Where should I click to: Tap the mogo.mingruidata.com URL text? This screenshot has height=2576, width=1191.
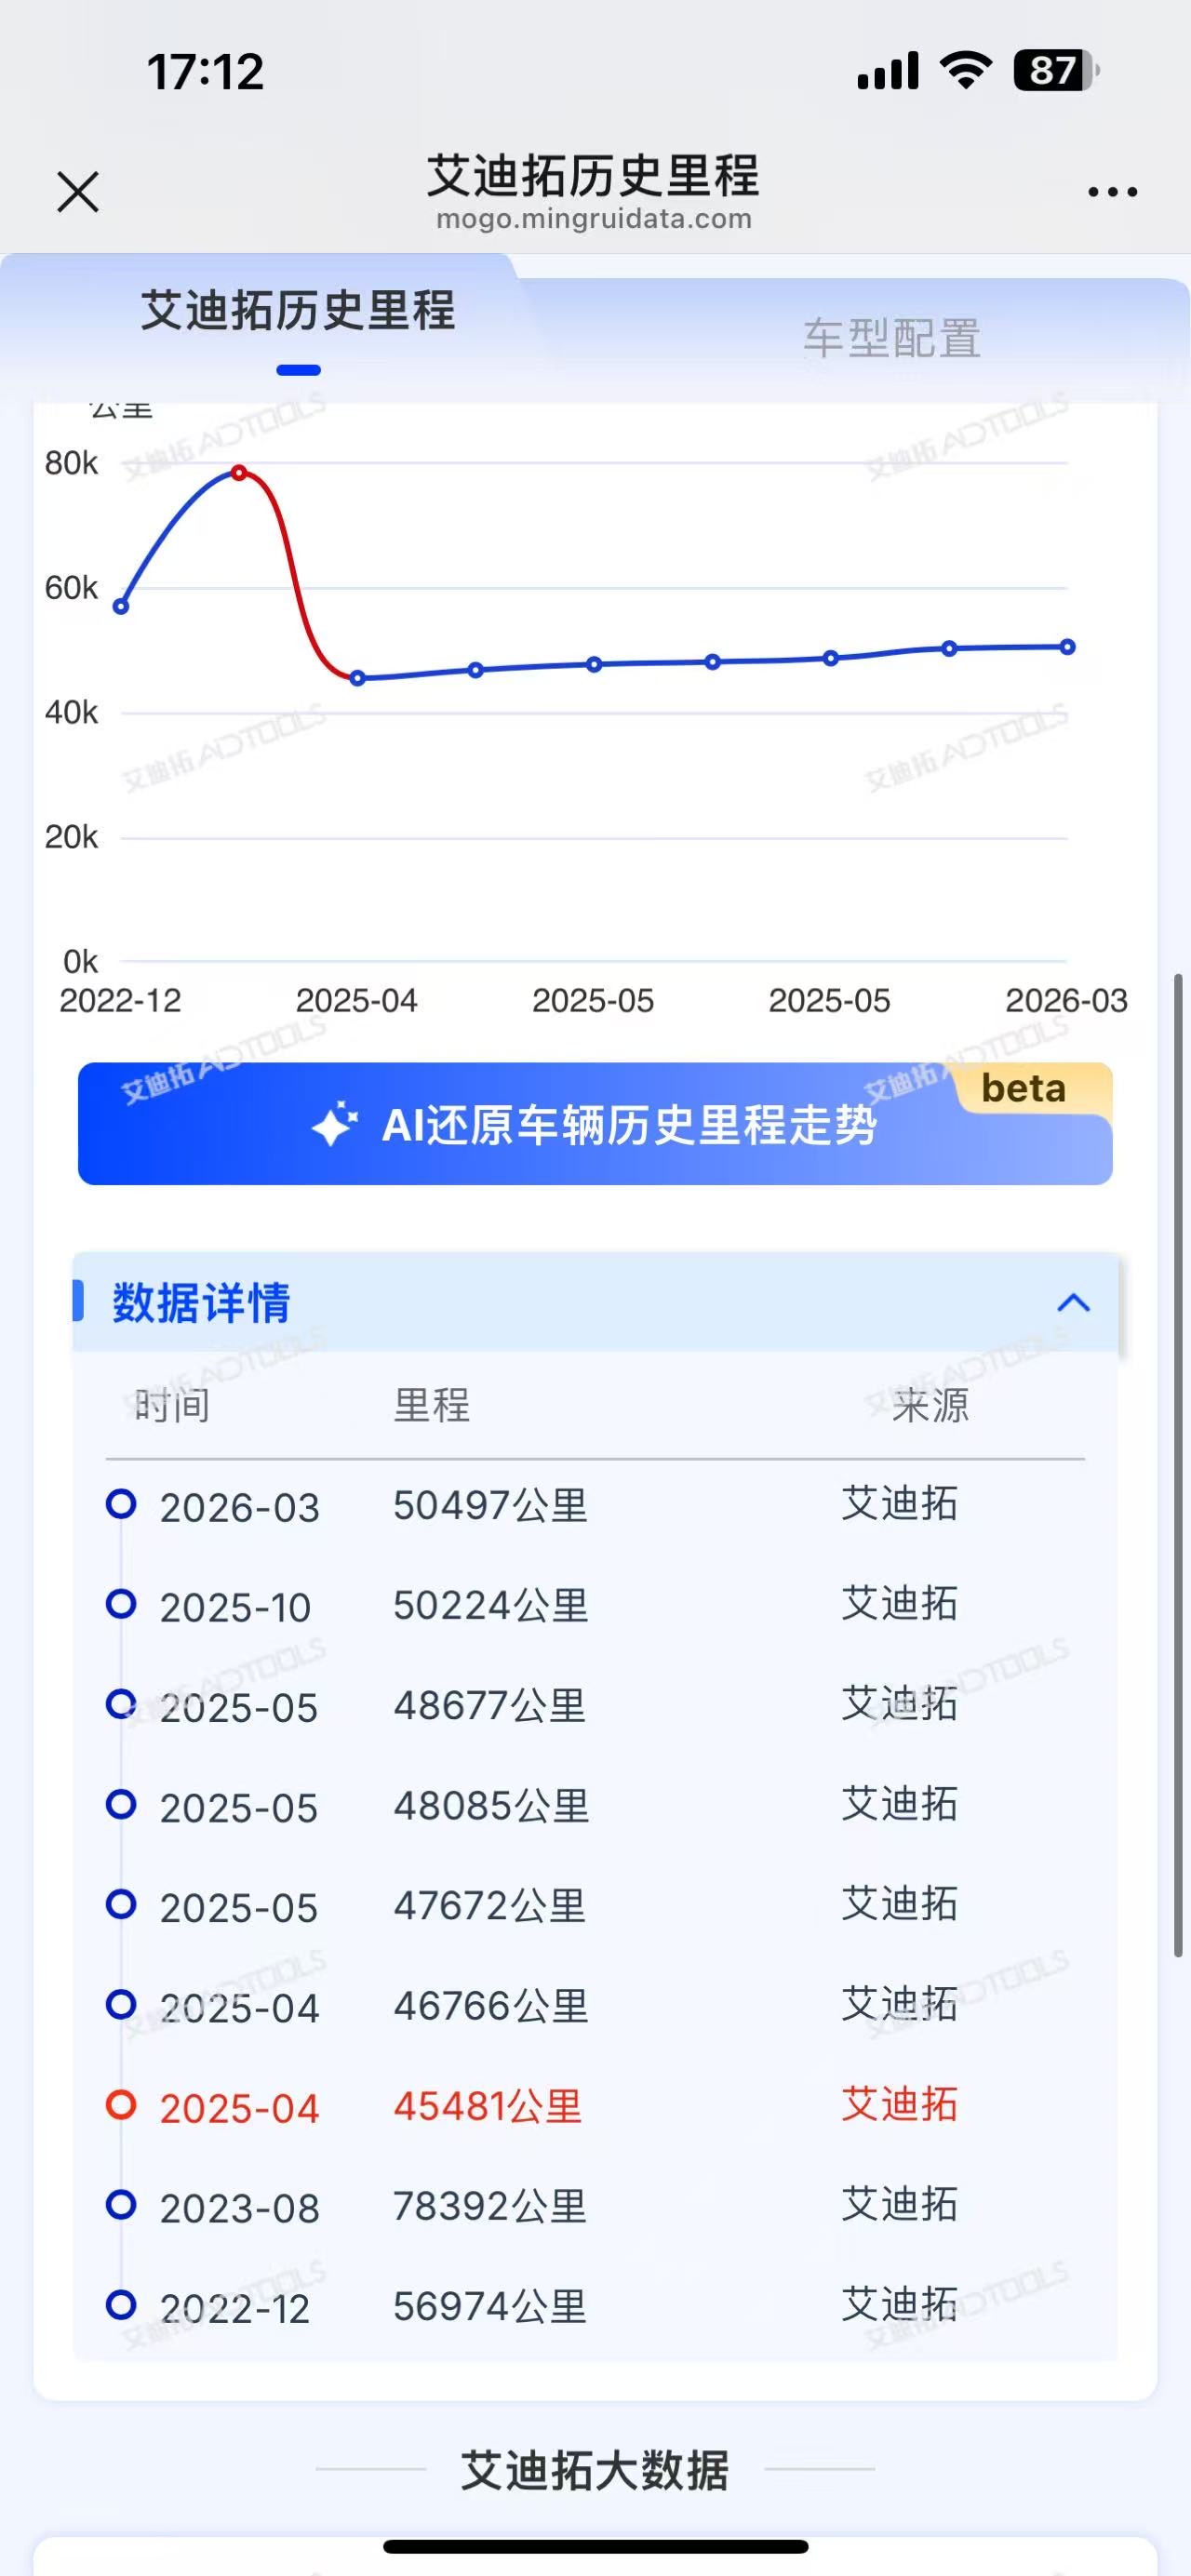pos(594,219)
